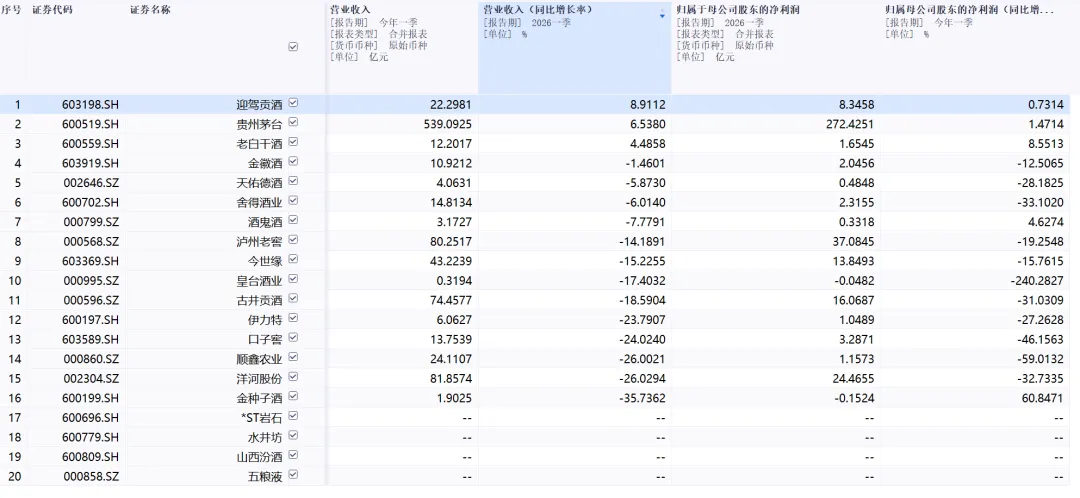This screenshot has width=1080, height=498.
Task: Click the -14.1891 growth rate cell
Action: [x=642, y=241]
